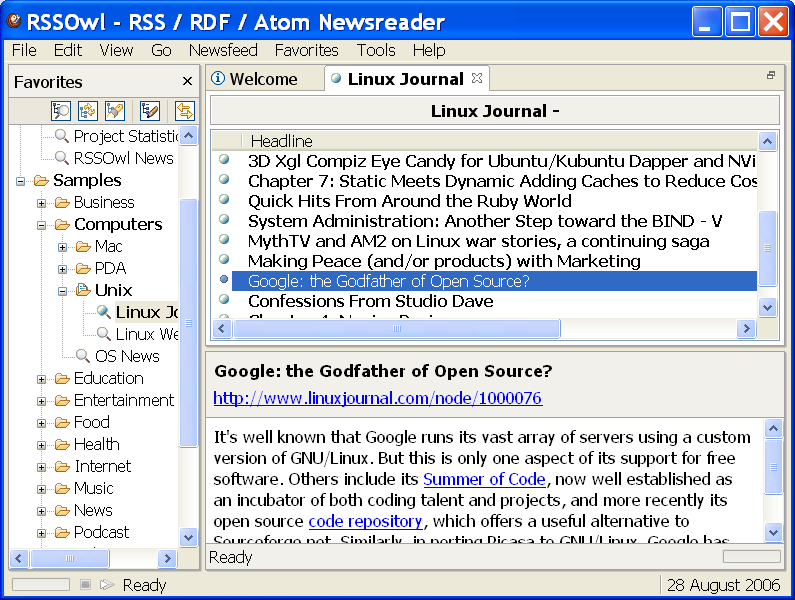Click the status bullet of Confessions From Studio Dave
The height and width of the screenshot is (600, 795).
(224, 299)
